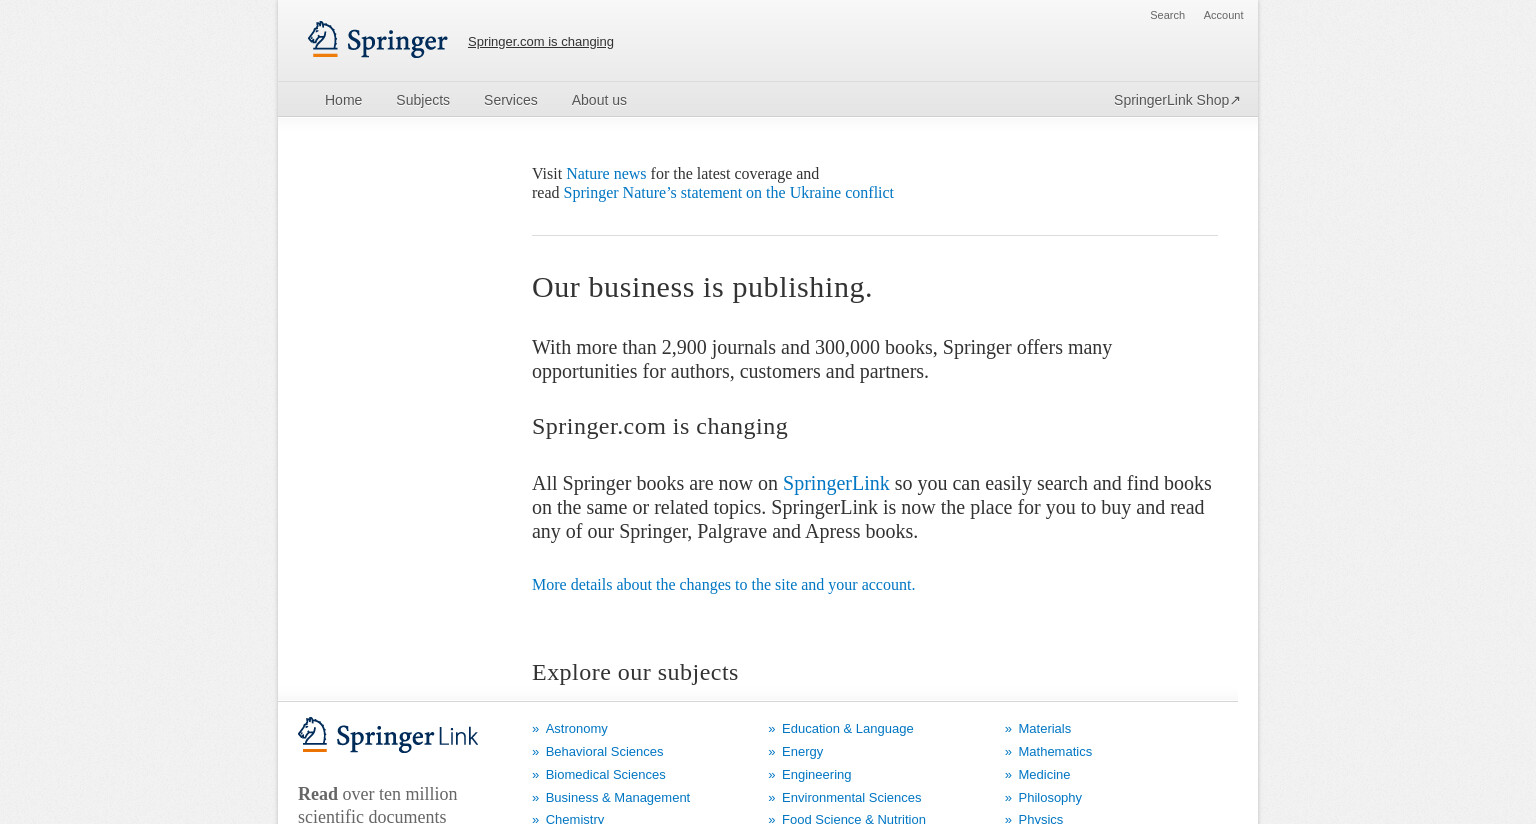The image size is (1536, 824).
Task: Follow the Nature news link
Action: tap(606, 173)
